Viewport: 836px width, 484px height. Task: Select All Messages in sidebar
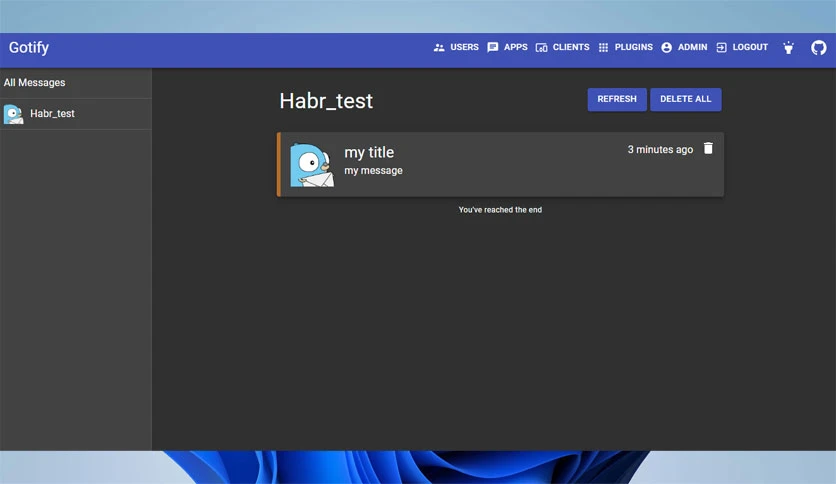76,83
